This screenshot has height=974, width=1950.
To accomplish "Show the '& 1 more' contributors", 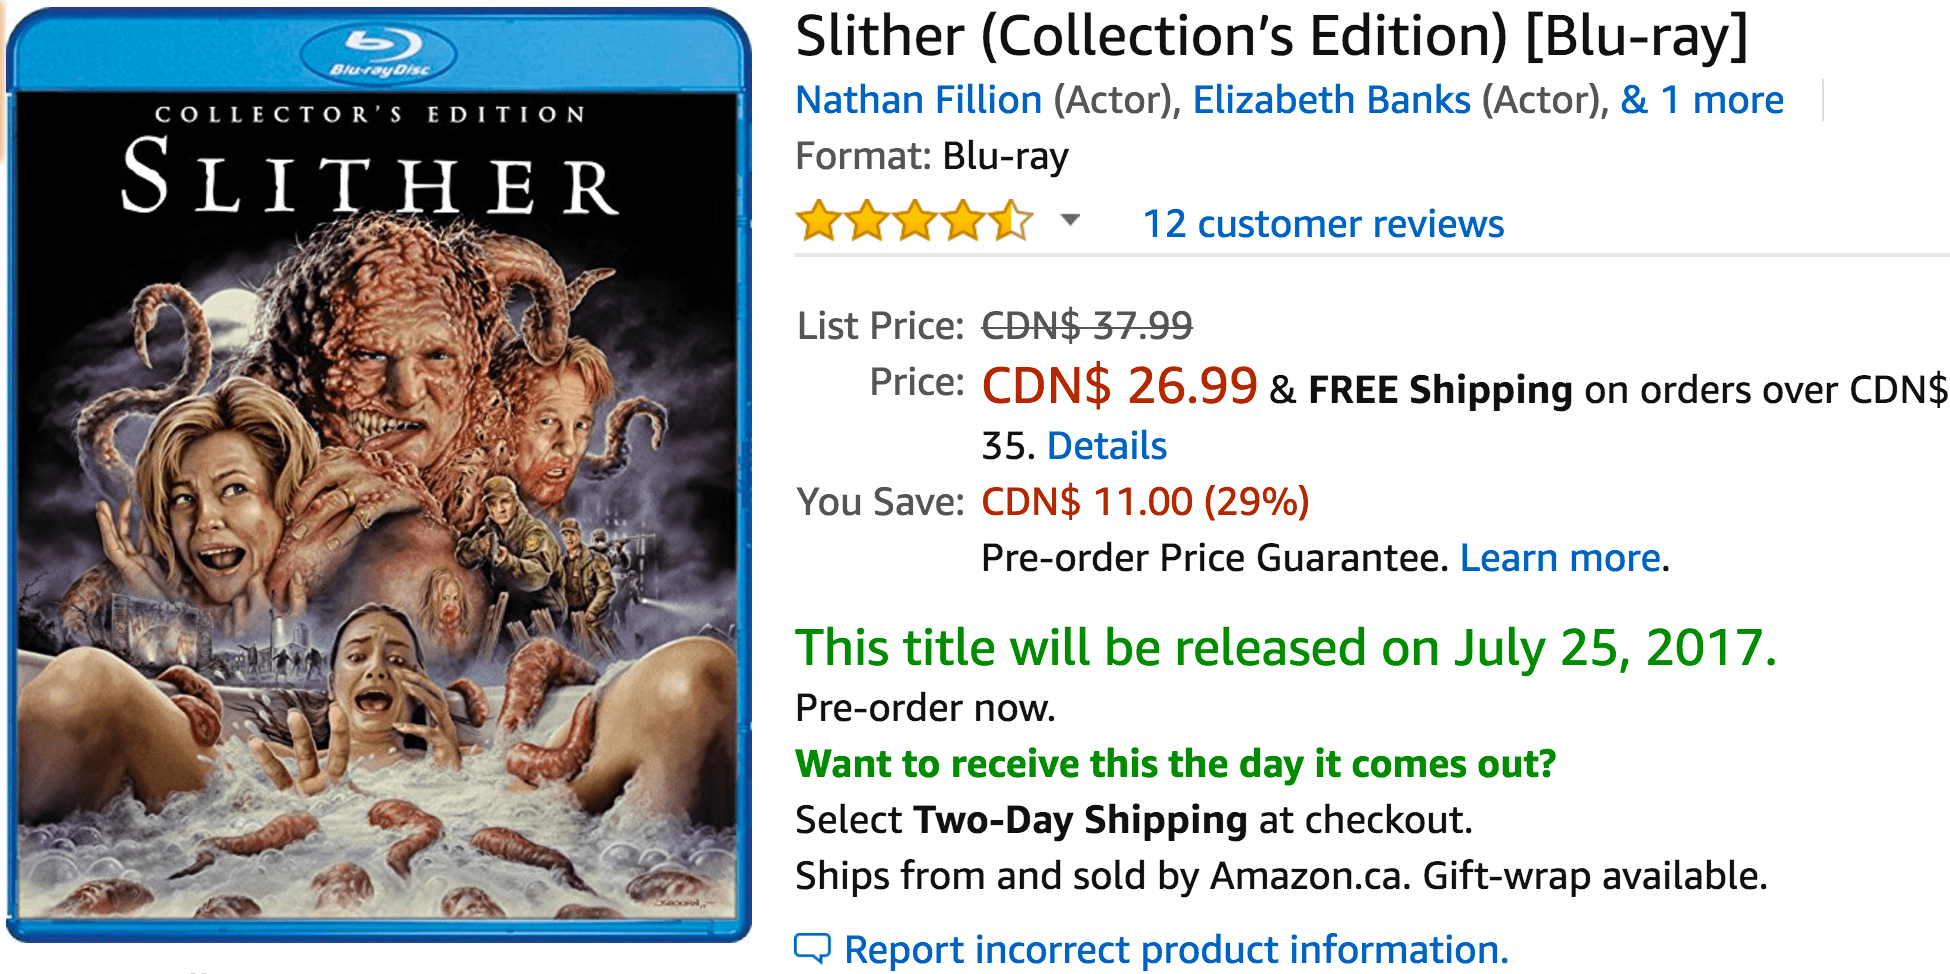I will [x=1702, y=100].
